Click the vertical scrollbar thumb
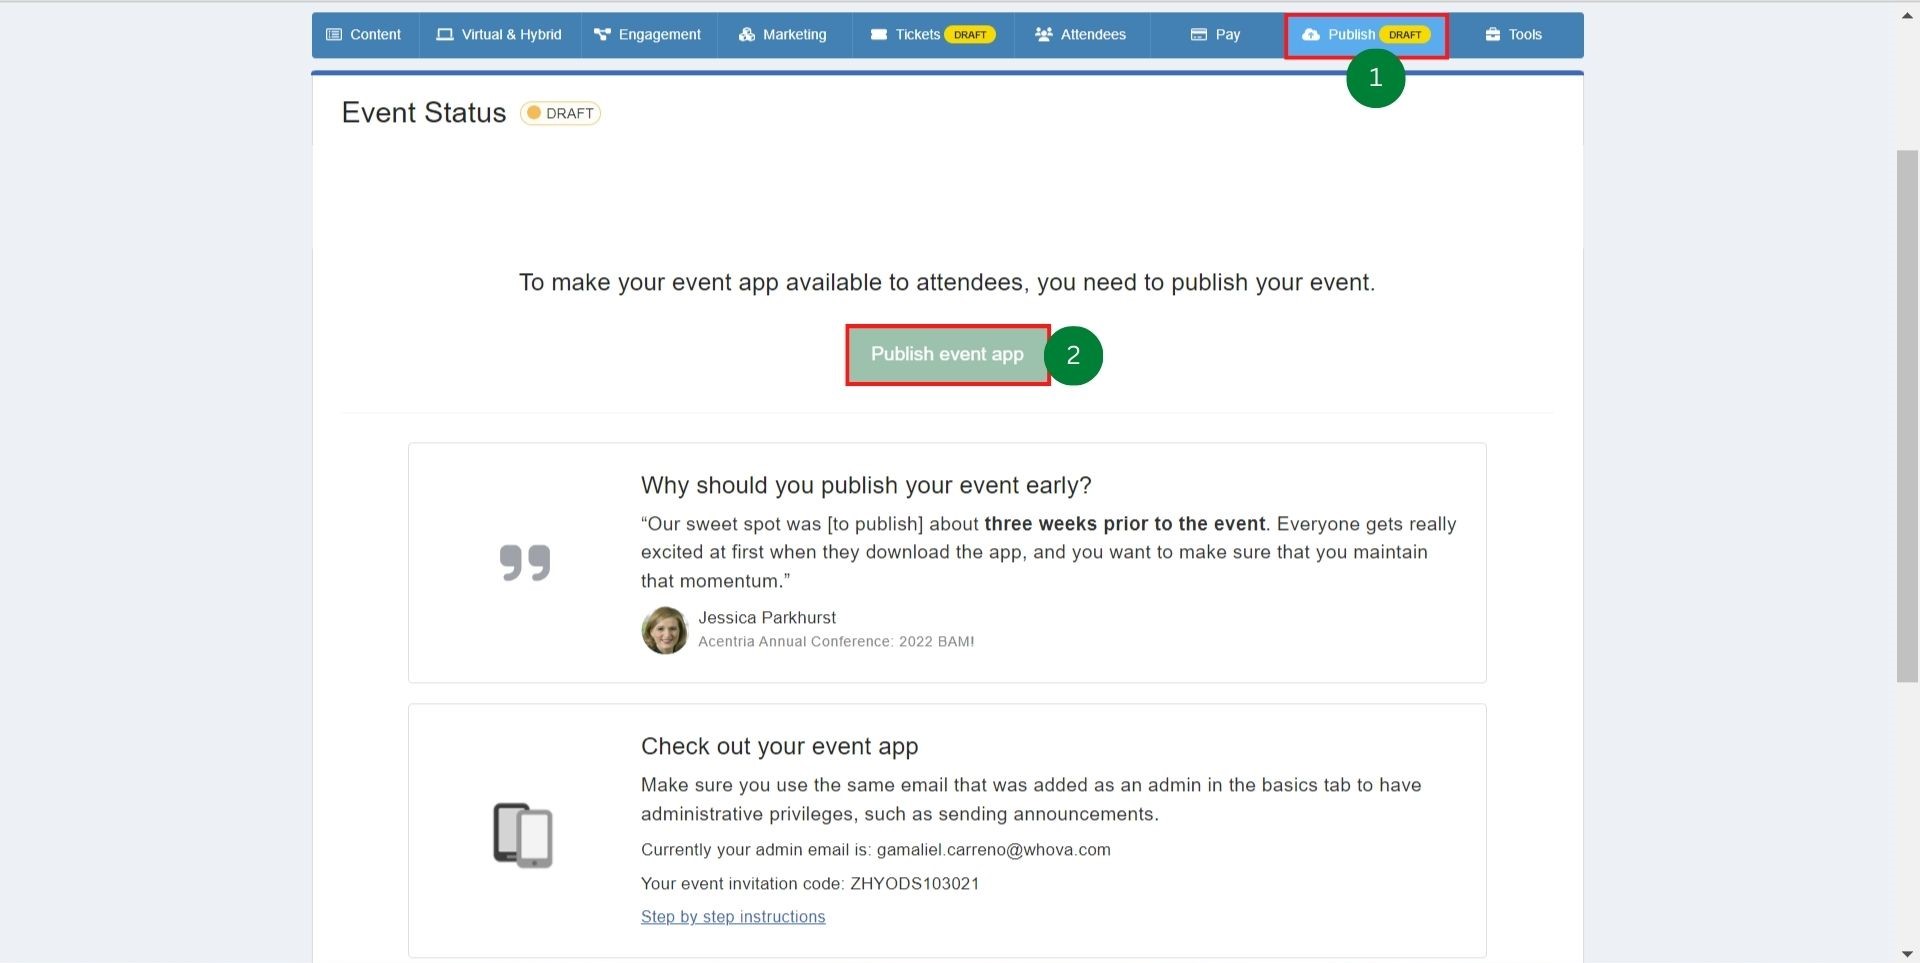The width and height of the screenshot is (1920, 963). 1907,415
